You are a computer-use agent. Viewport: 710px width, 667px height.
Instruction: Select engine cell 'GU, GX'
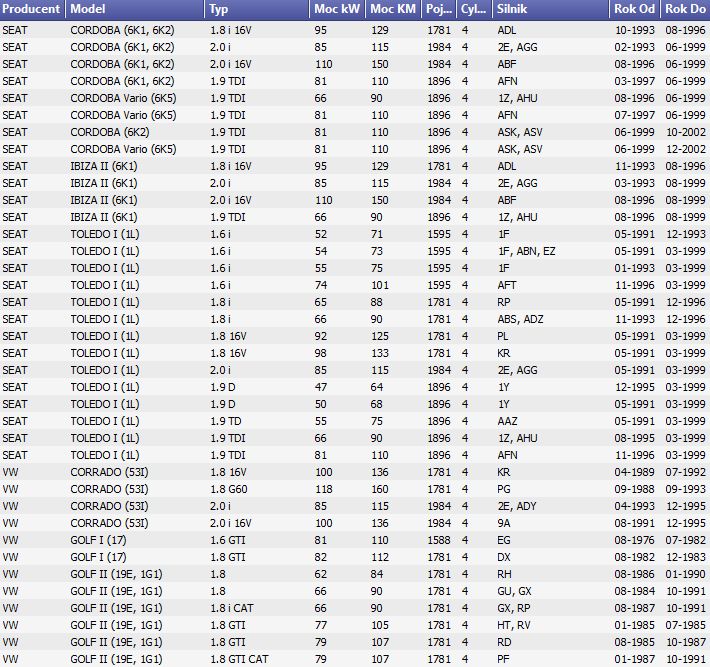pos(514,591)
